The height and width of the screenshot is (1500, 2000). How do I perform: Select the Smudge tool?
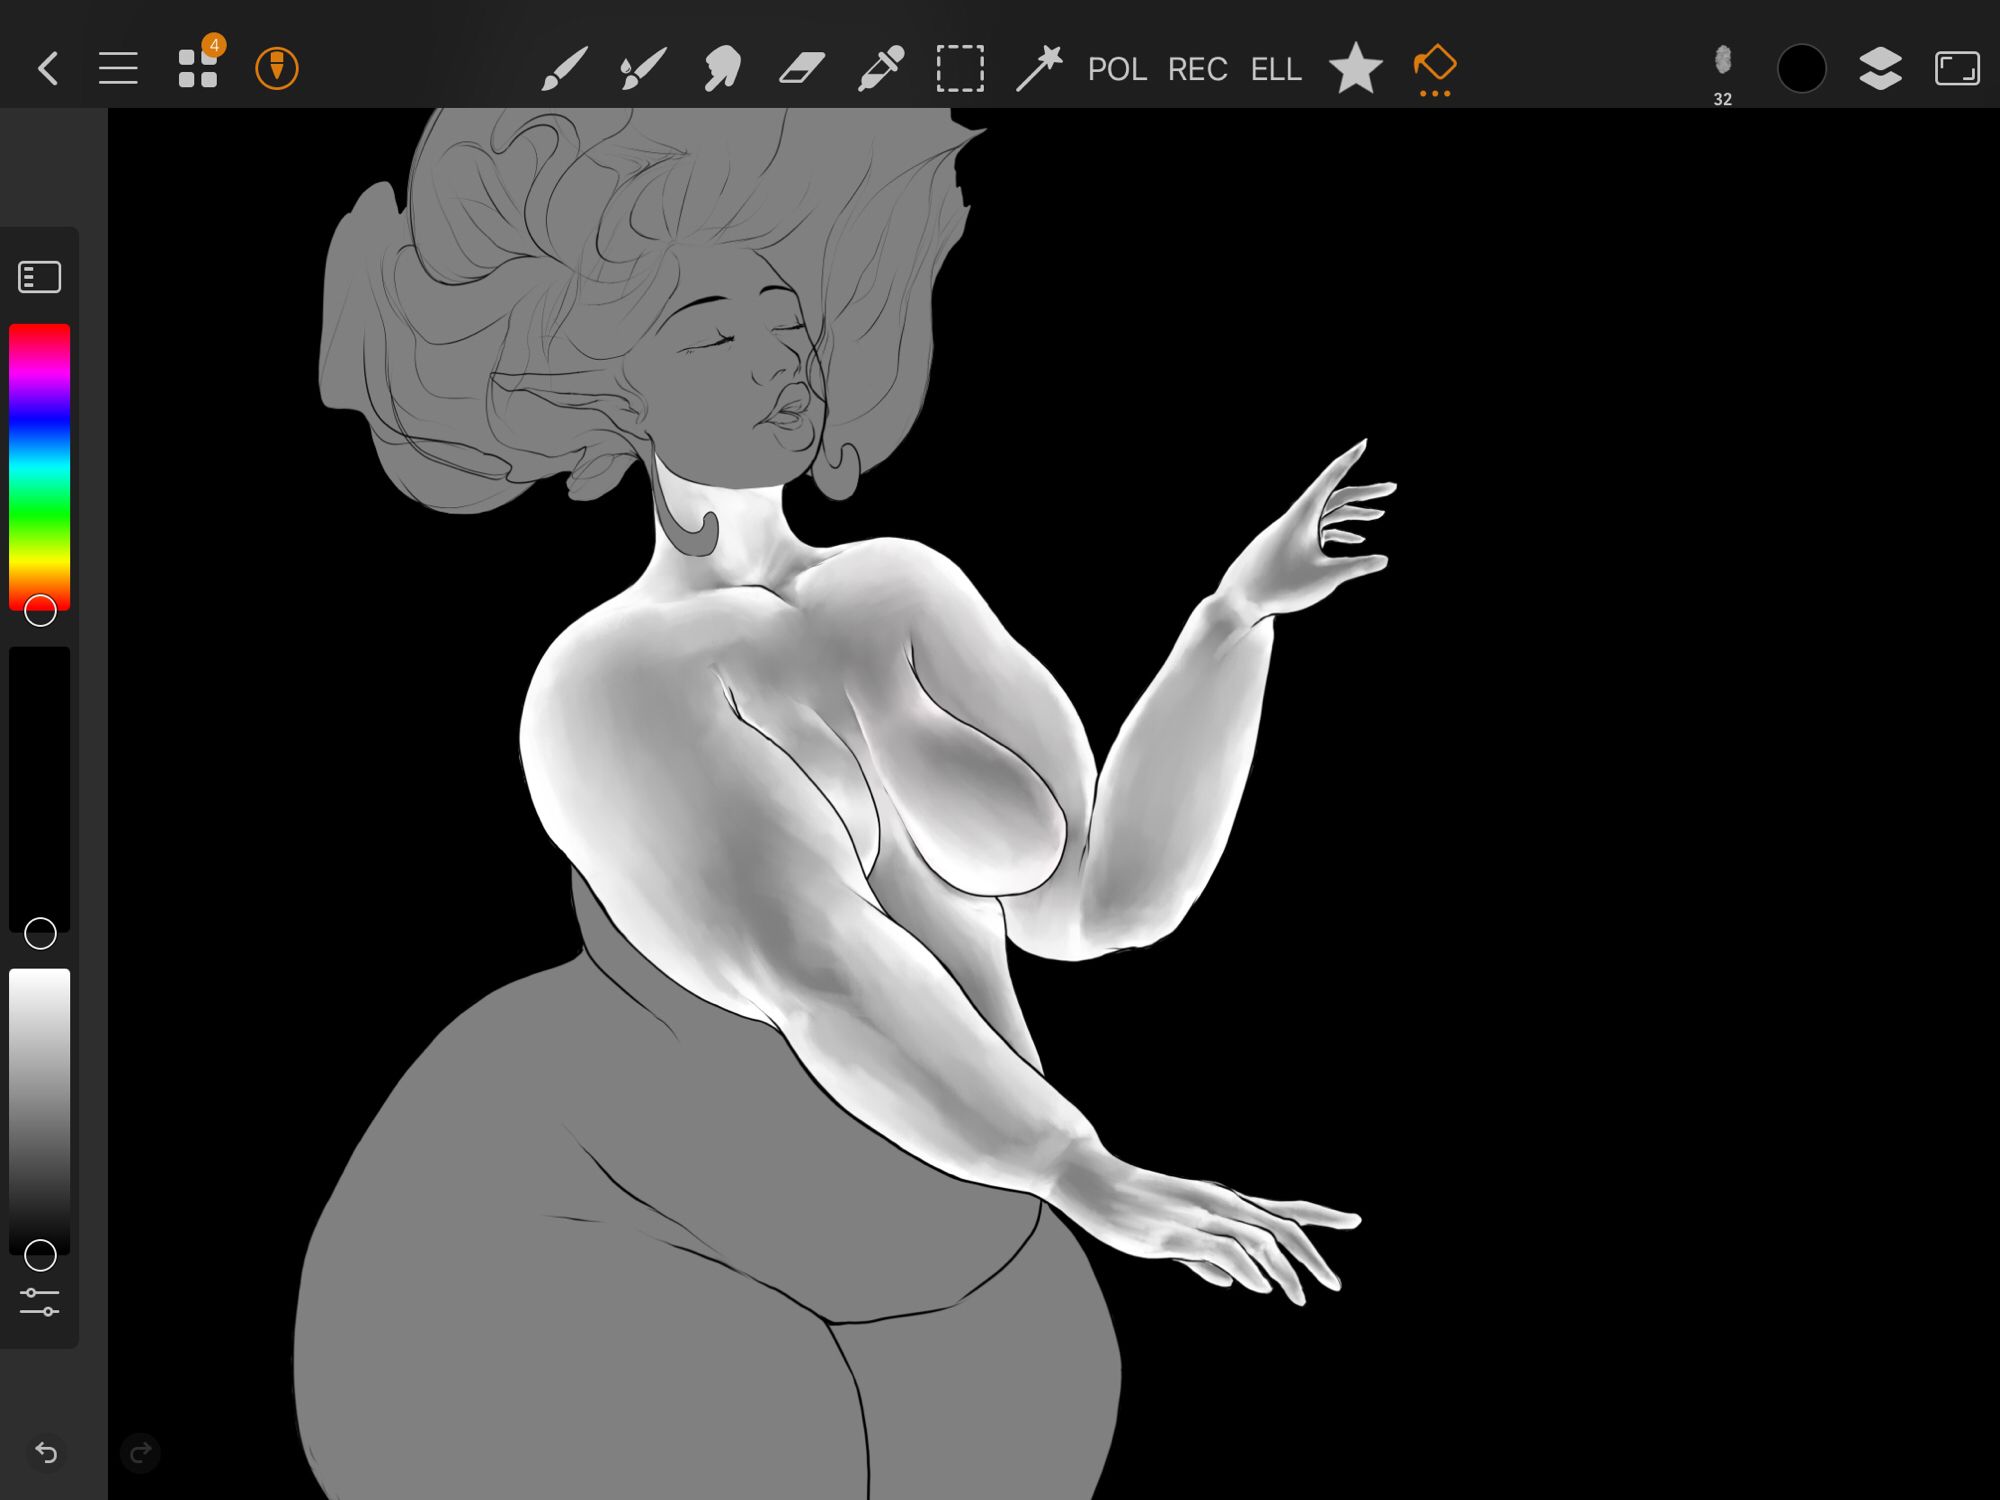[722, 69]
